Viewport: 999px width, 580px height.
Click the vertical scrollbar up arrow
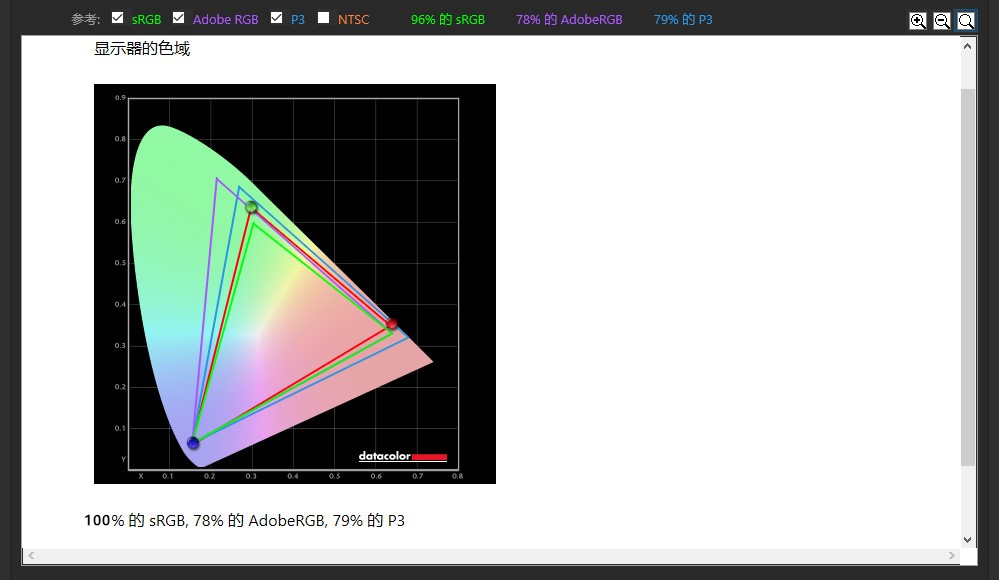[967, 46]
